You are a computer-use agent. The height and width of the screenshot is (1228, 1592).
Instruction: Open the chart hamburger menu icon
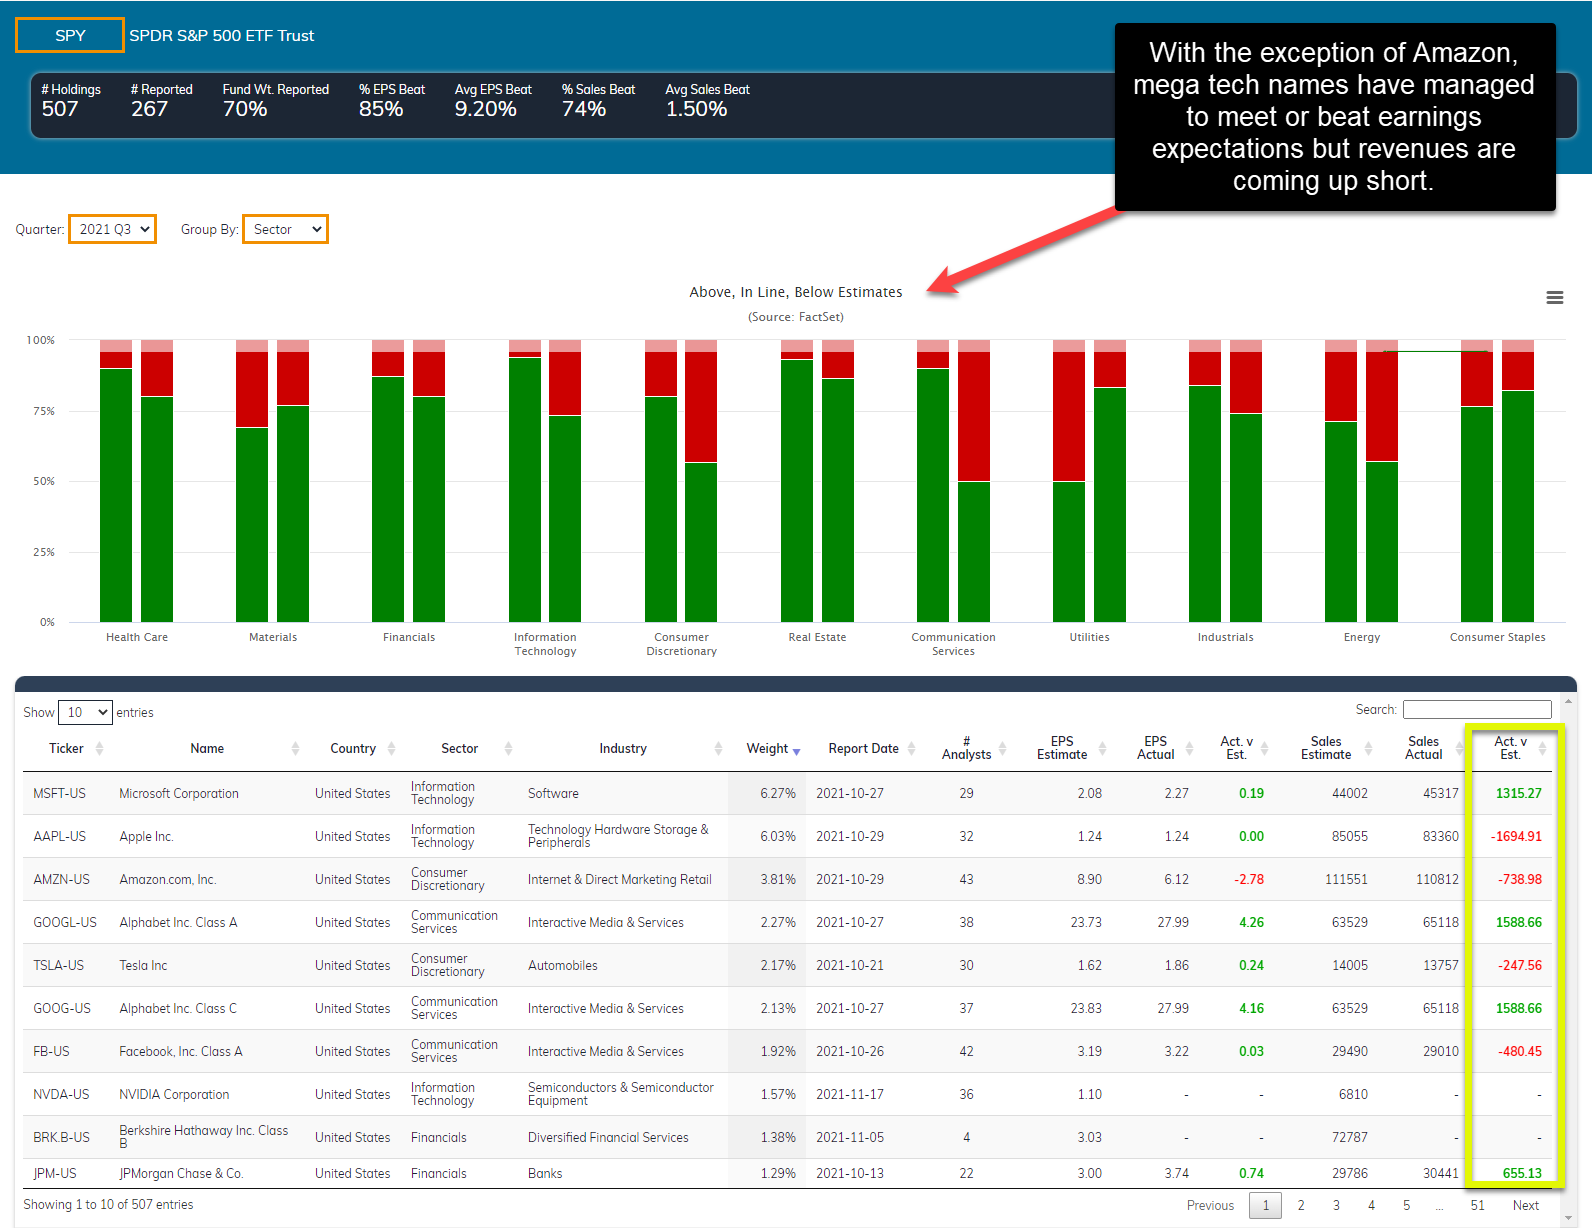[x=1554, y=297]
